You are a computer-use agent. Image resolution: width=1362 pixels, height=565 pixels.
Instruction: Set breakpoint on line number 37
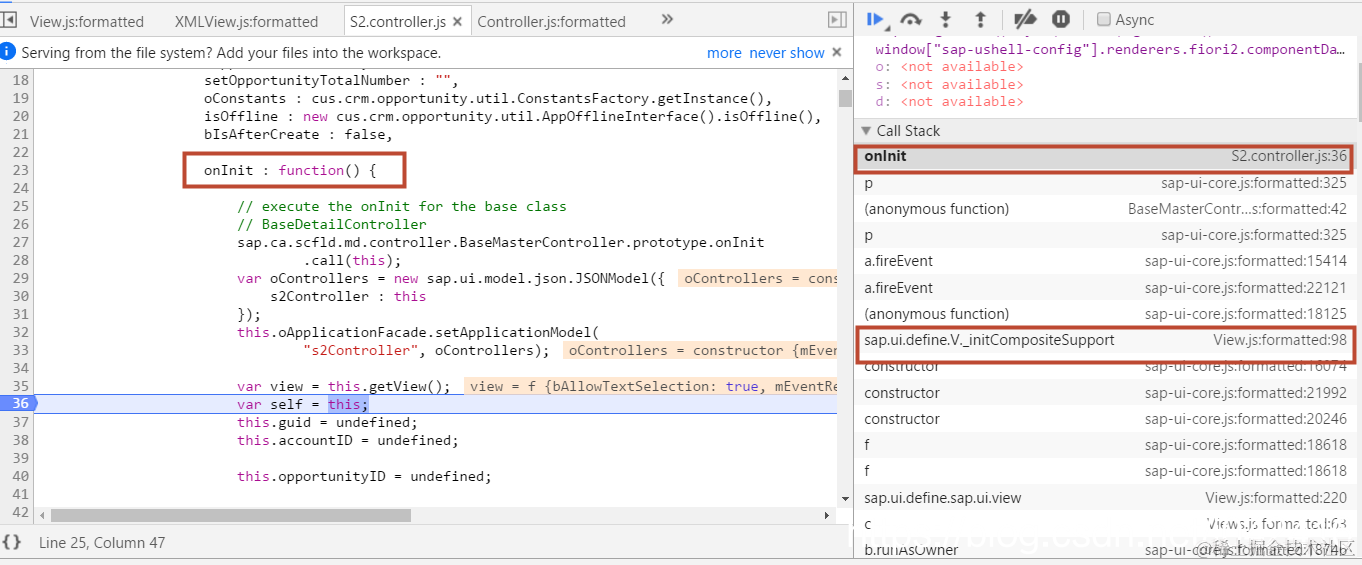coord(21,422)
